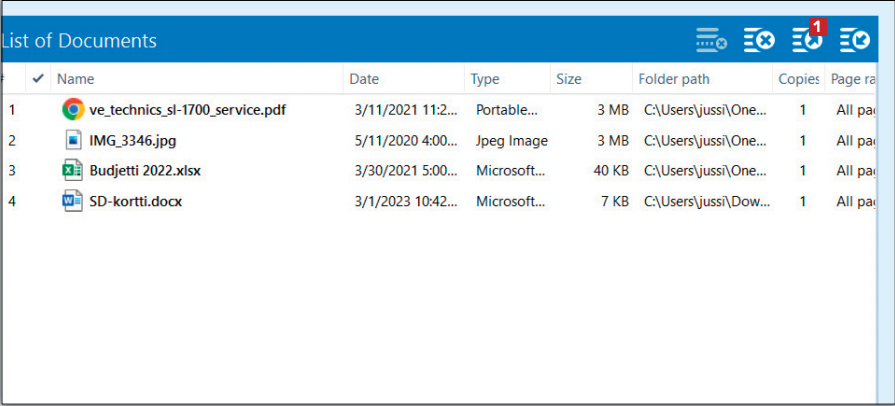Click the Type column header
895x406 pixels.
tap(485, 79)
